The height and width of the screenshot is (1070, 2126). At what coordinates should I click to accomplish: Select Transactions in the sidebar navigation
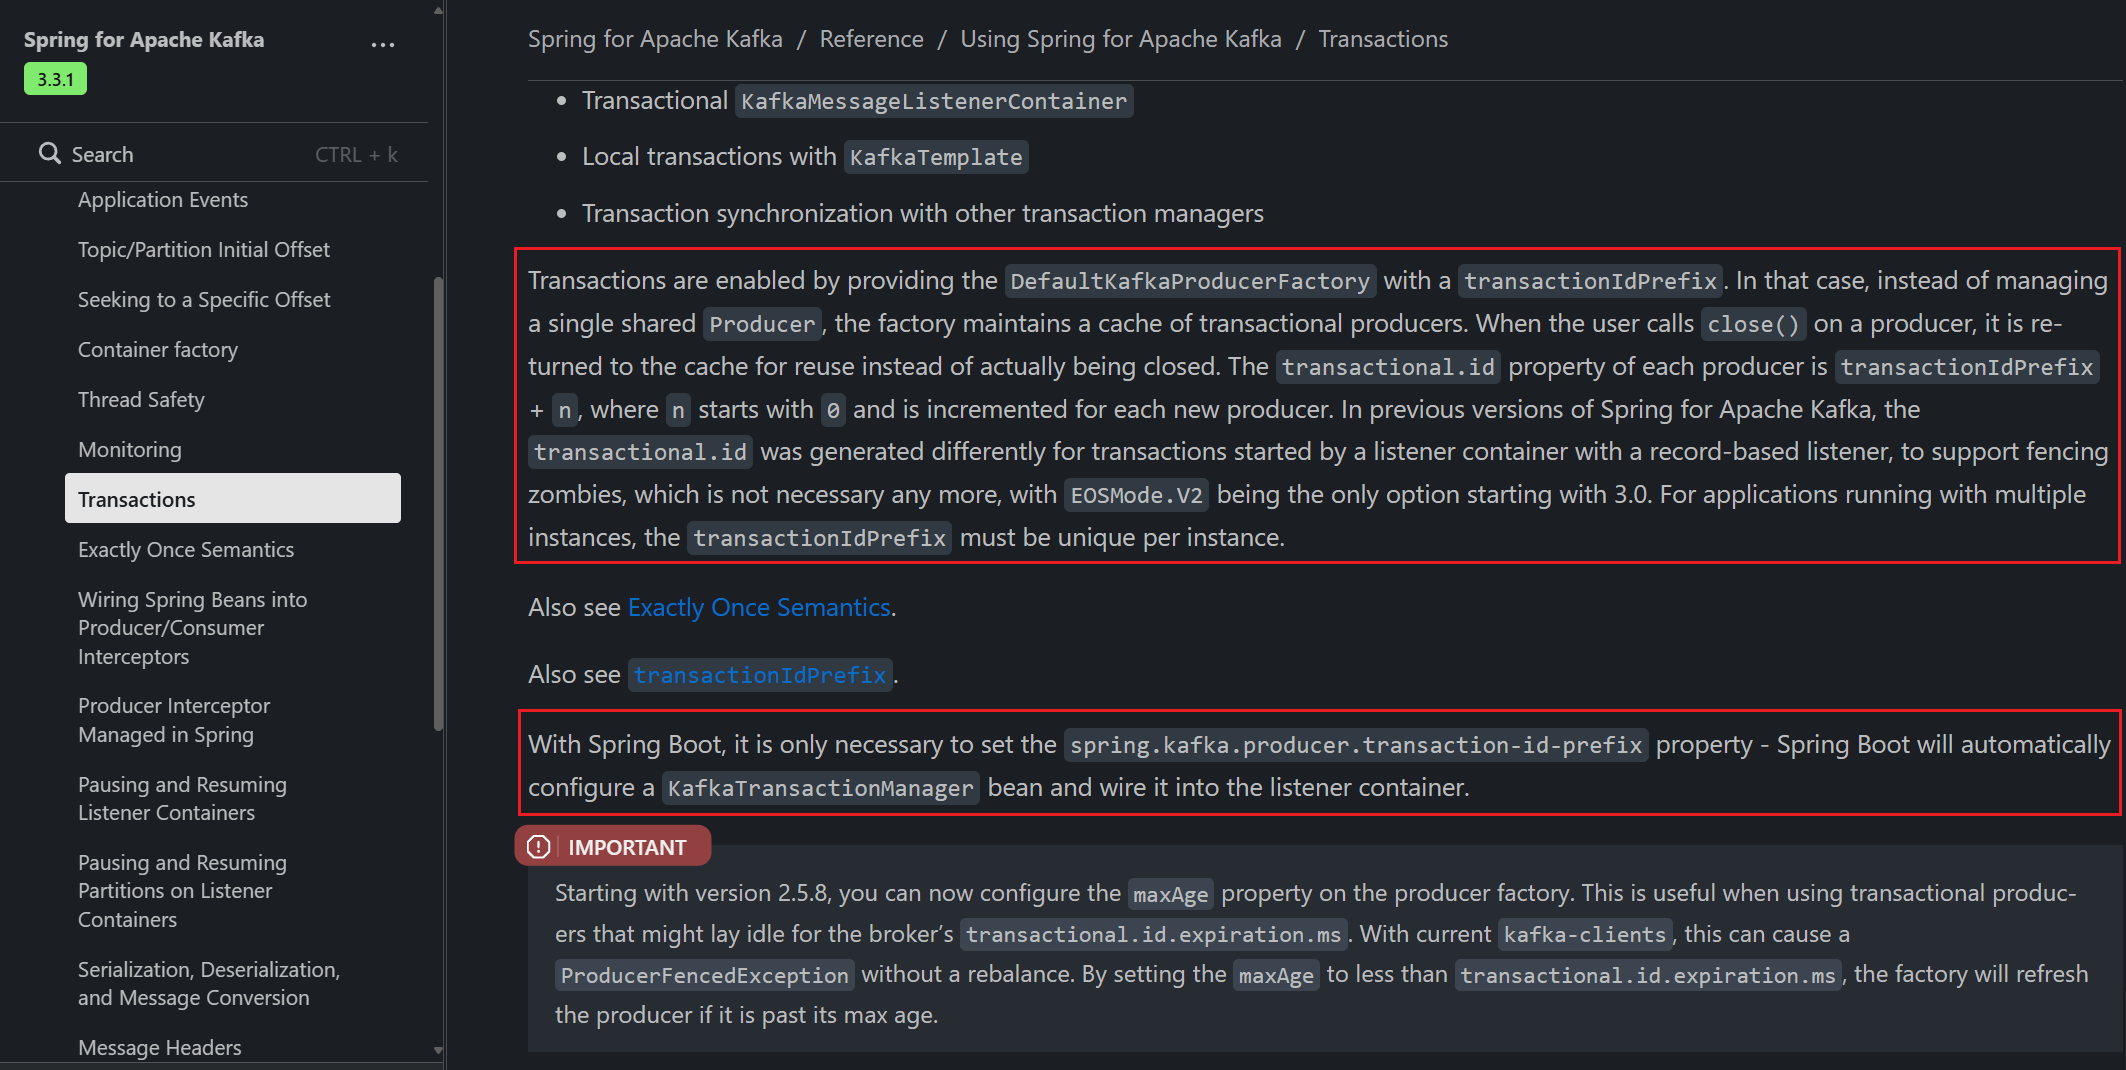(x=233, y=499)
